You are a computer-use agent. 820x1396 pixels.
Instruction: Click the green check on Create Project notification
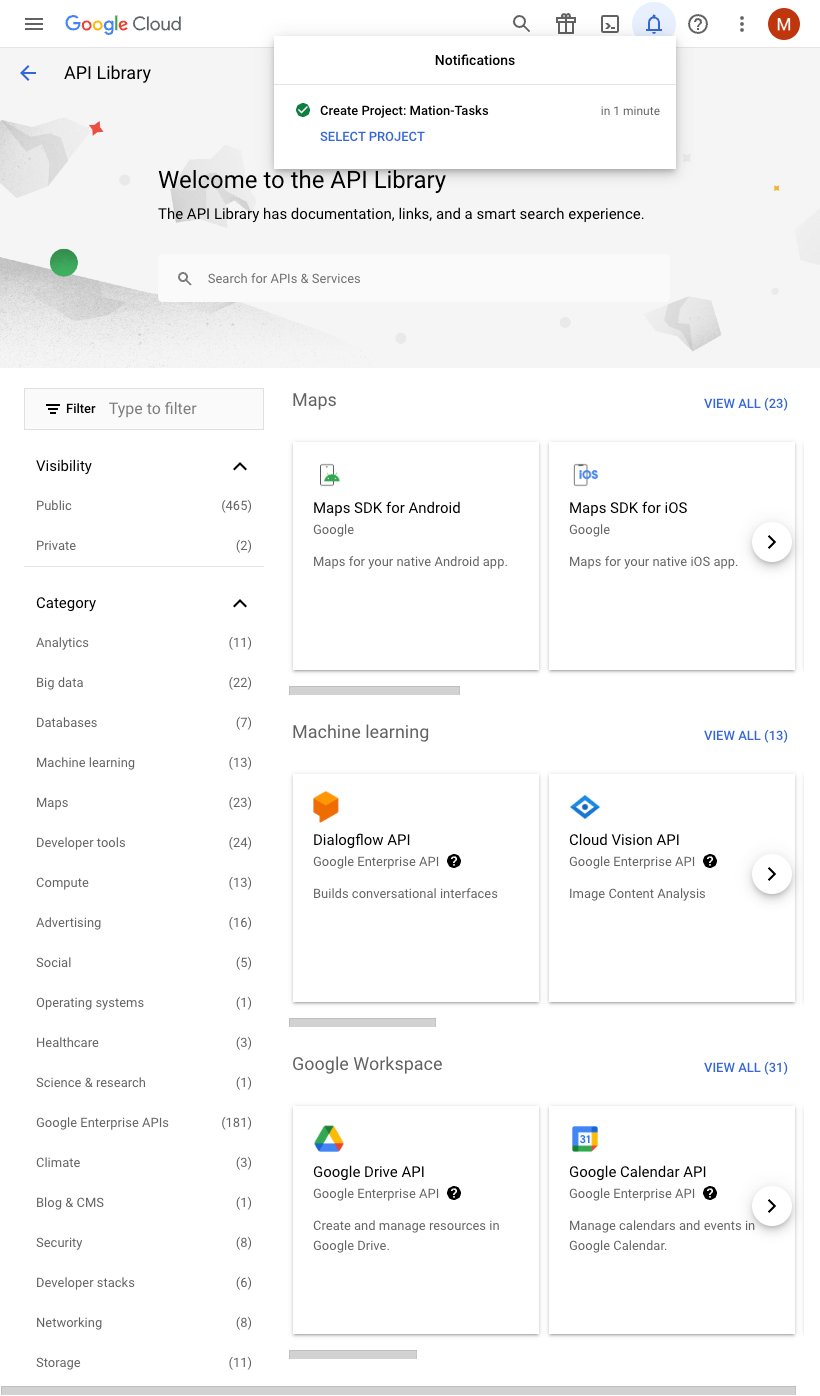click(x=303, y=110)
